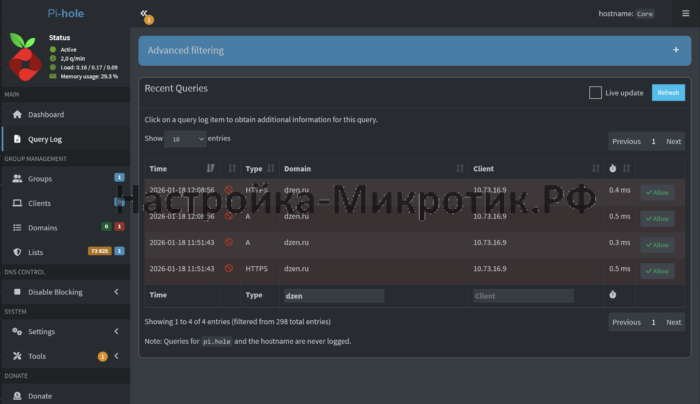
Task: Click Next in bottom pagination
Action: coord(674,322)
